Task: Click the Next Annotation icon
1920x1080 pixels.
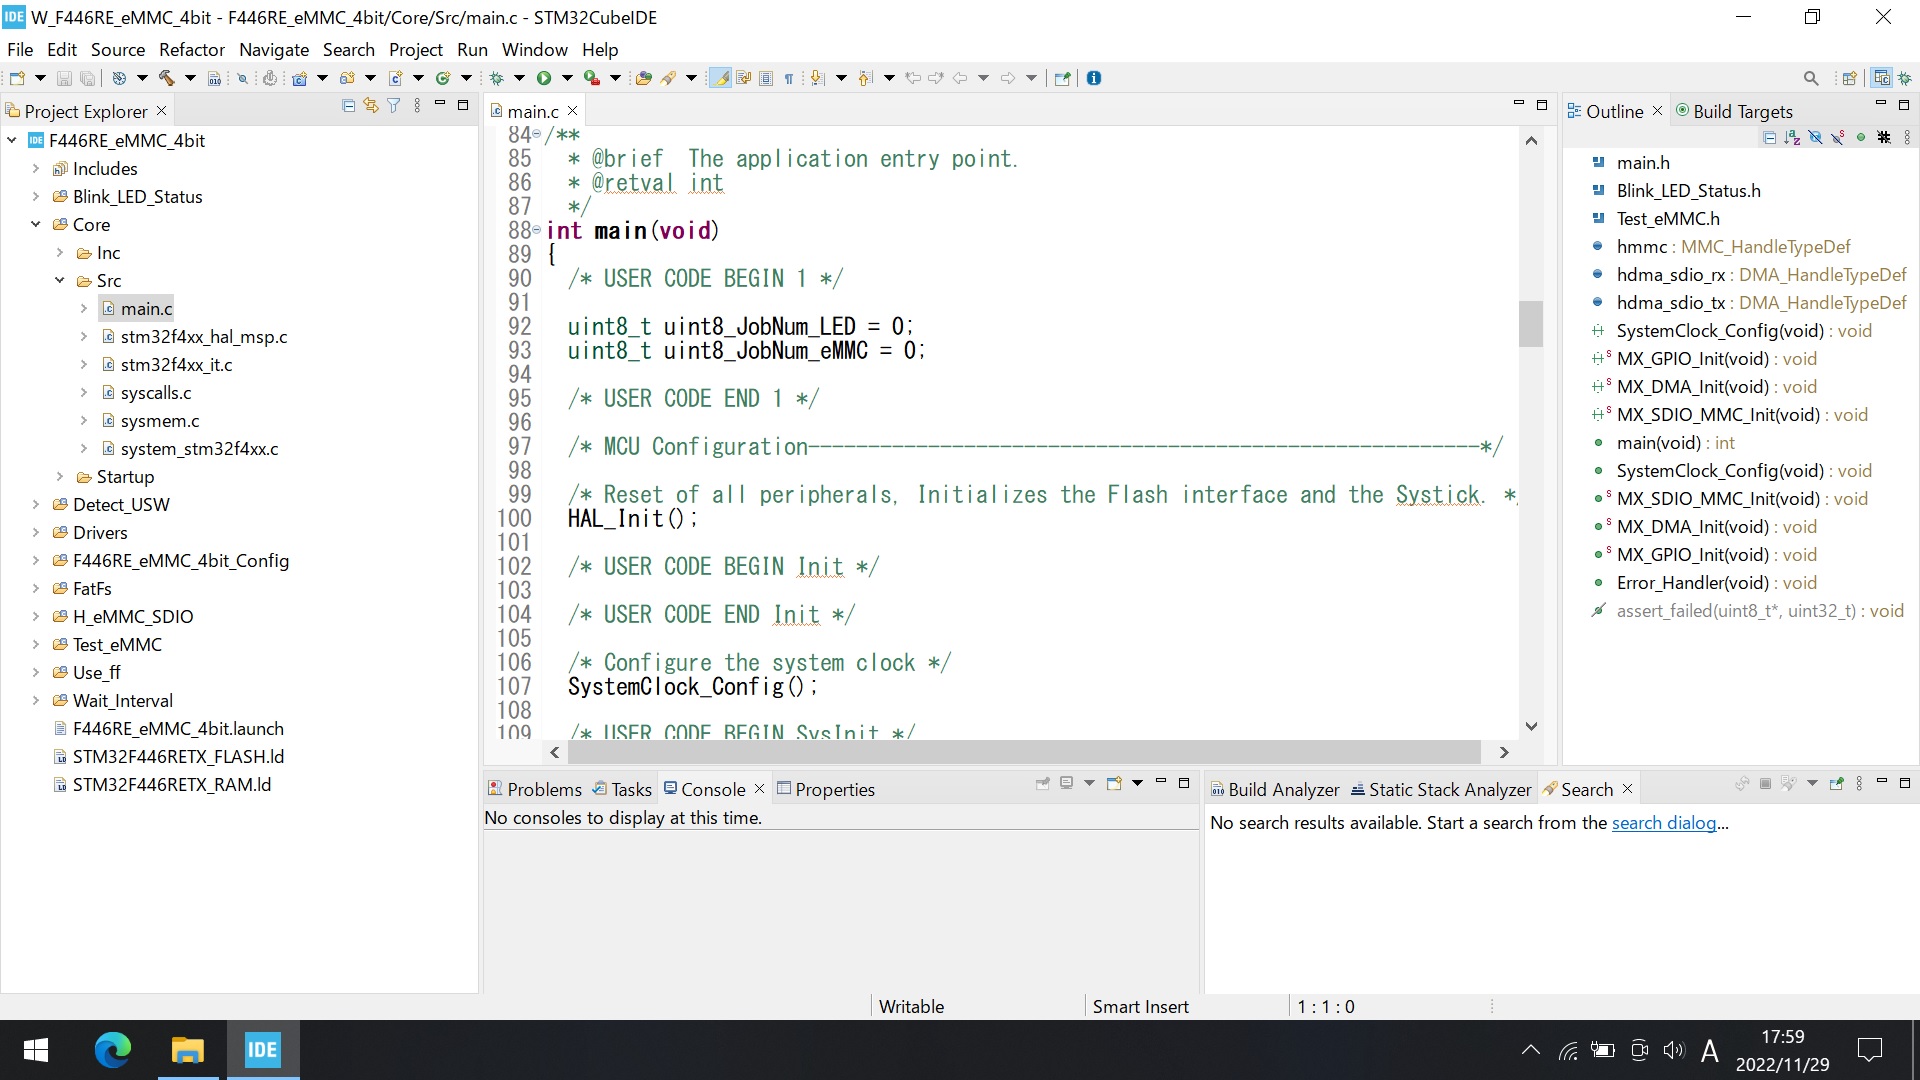Action: coord(817,78)
